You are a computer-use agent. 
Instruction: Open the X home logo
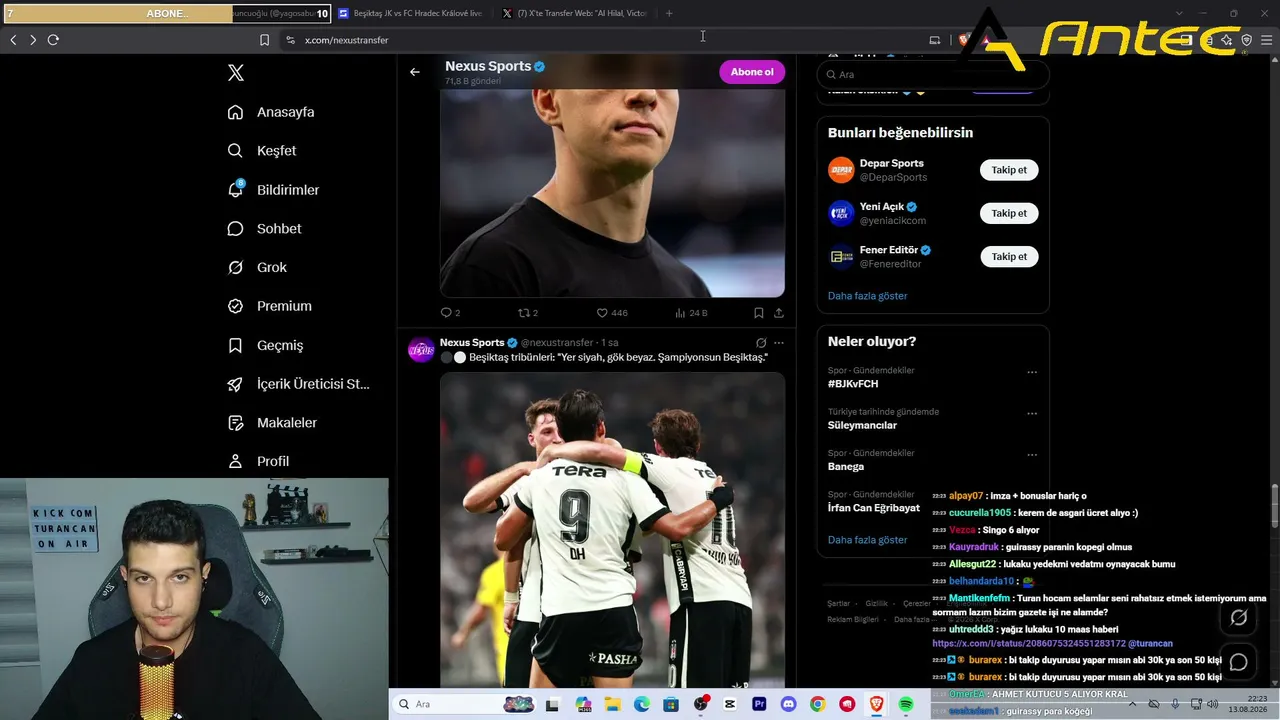(x=236, y=73)
